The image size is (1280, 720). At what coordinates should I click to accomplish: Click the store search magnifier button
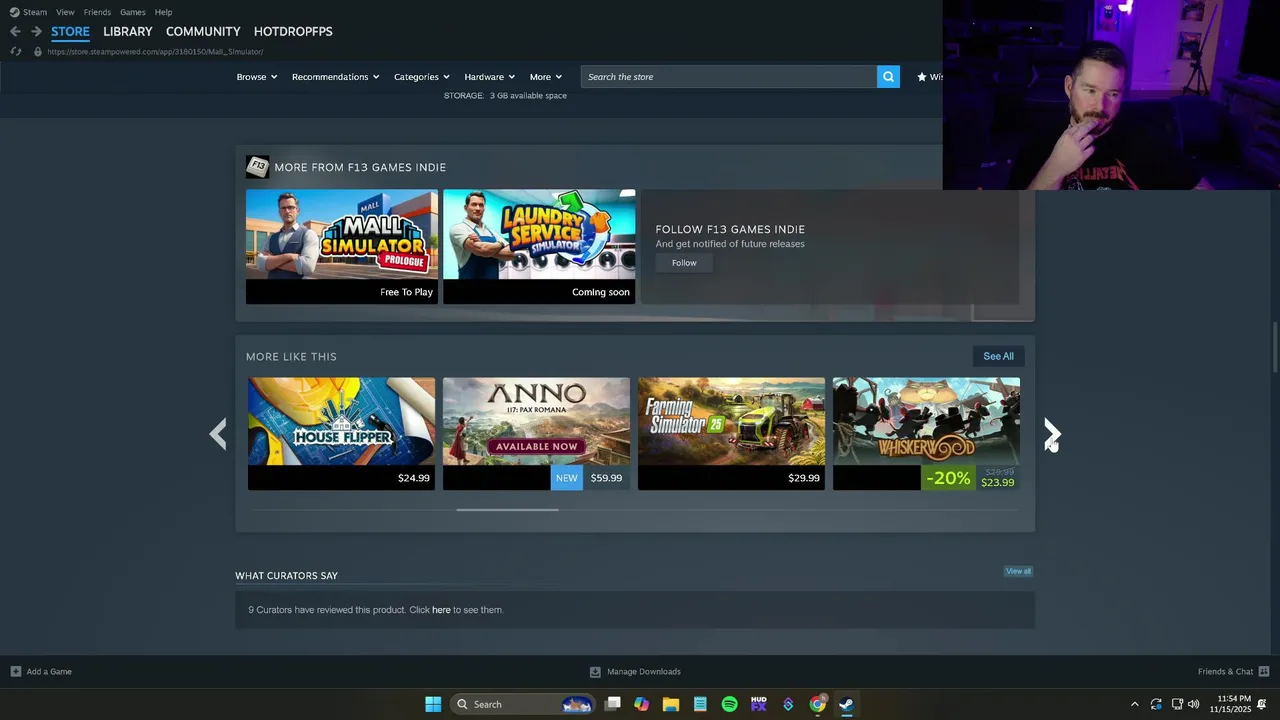pyautogui.click(x=888, y=77)
